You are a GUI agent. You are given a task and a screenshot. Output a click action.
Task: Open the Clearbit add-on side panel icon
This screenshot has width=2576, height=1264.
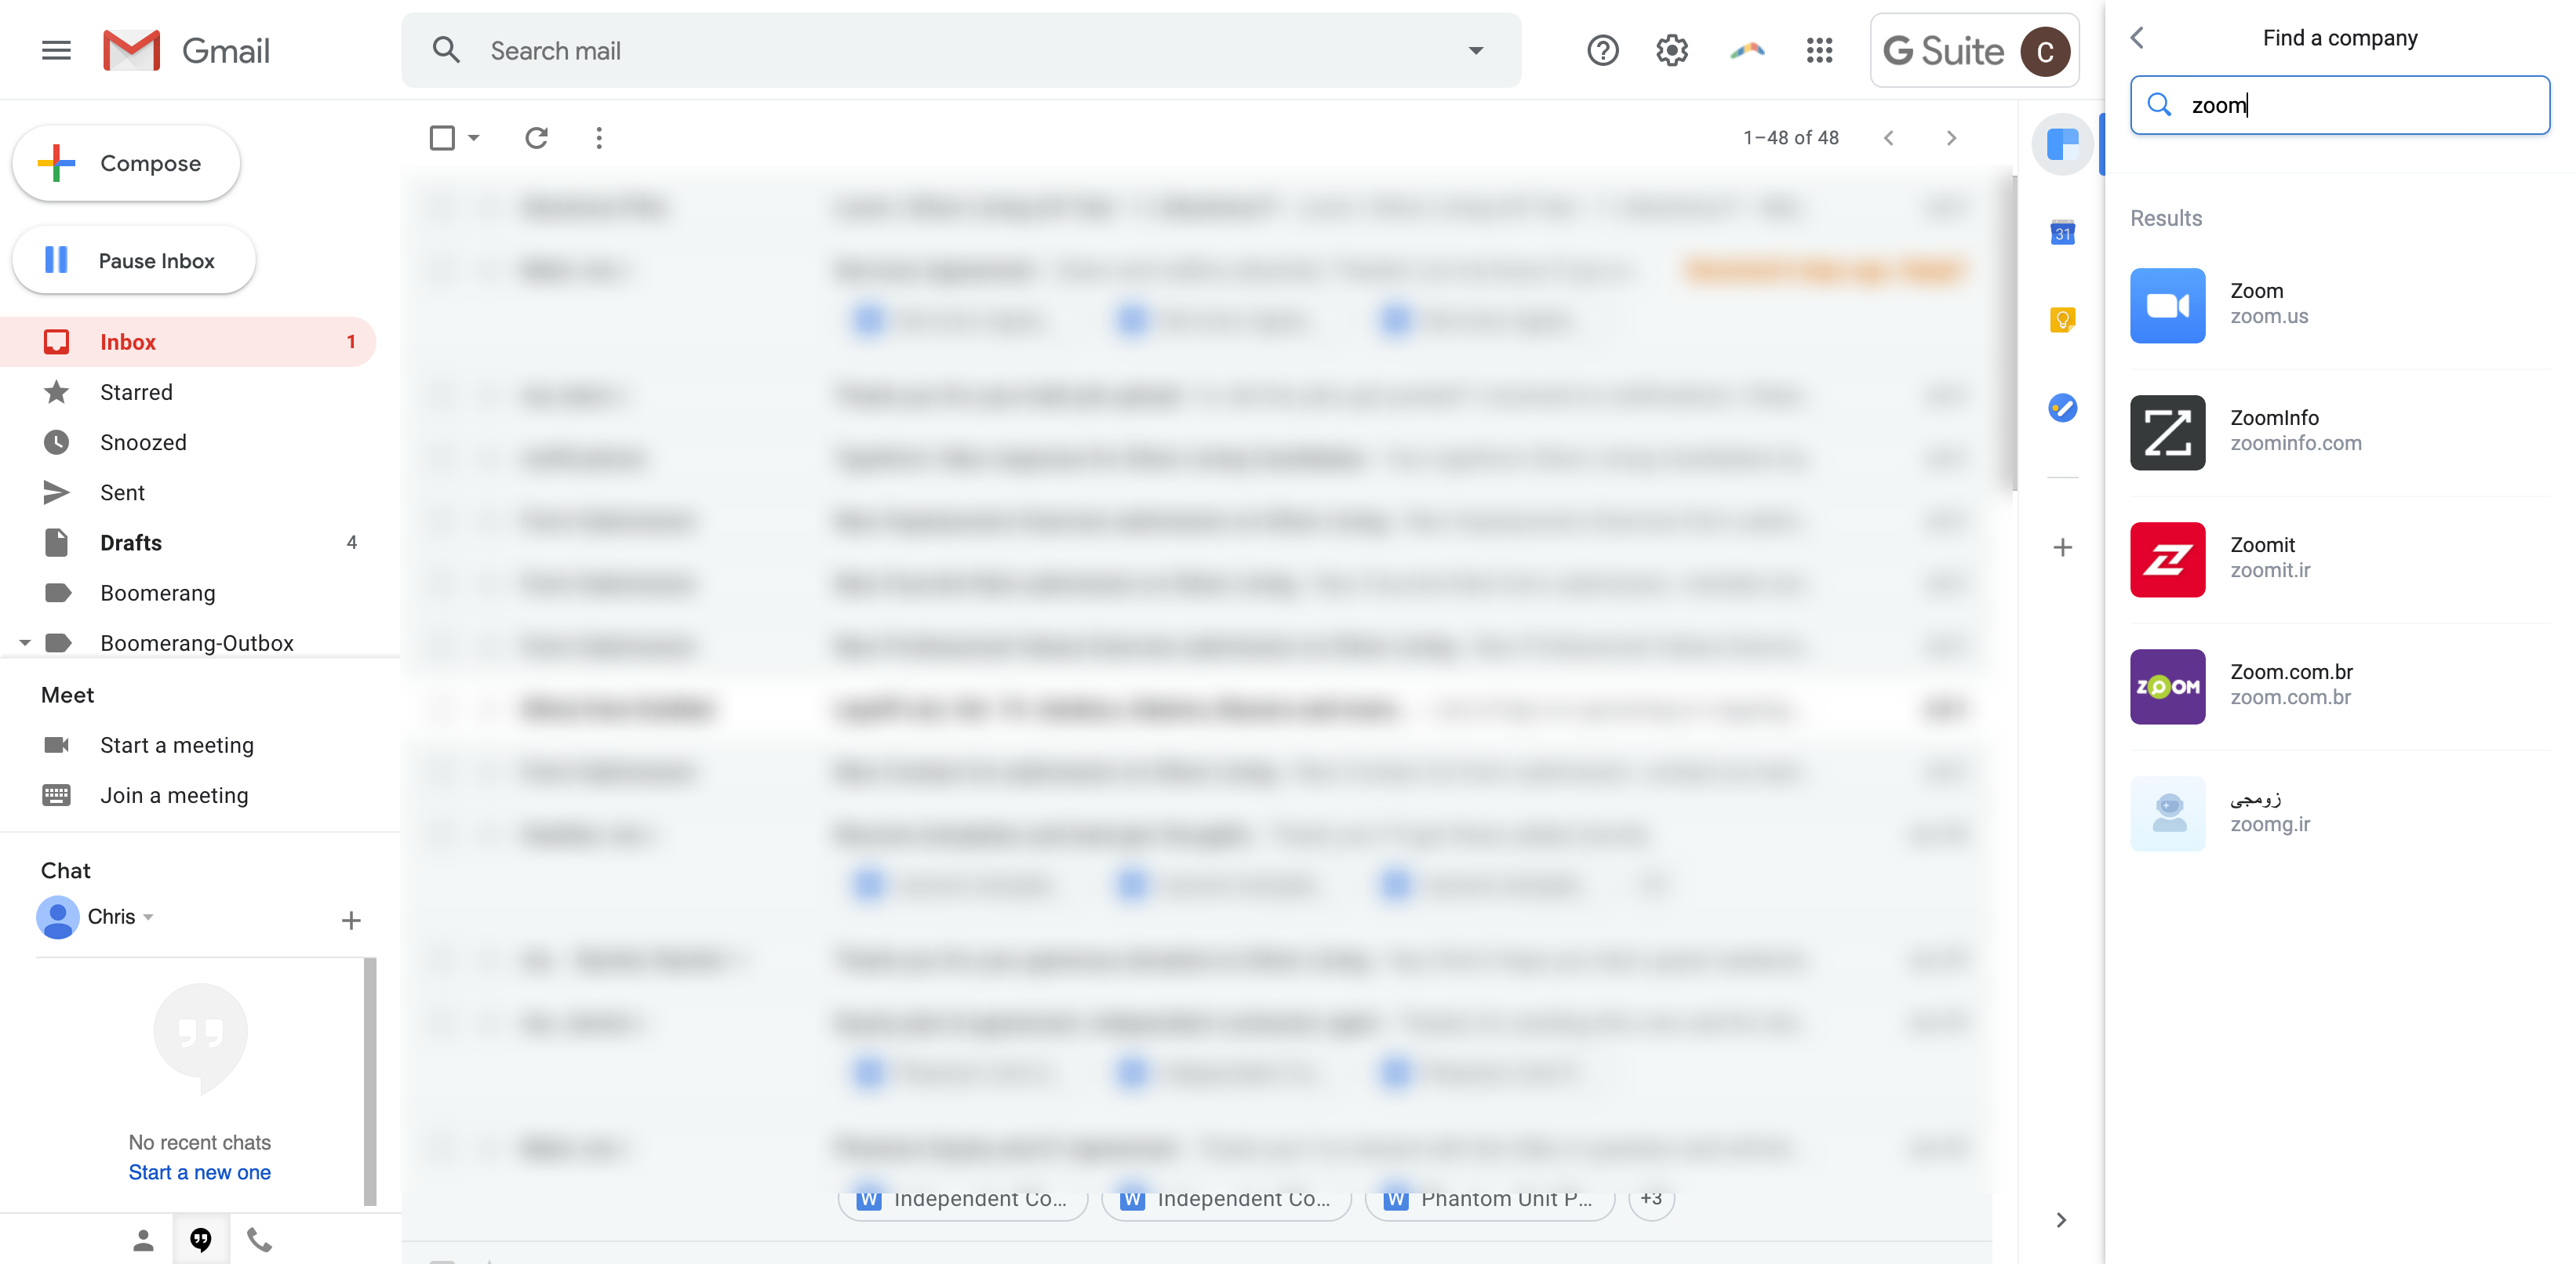click(x=2062, y=145)
